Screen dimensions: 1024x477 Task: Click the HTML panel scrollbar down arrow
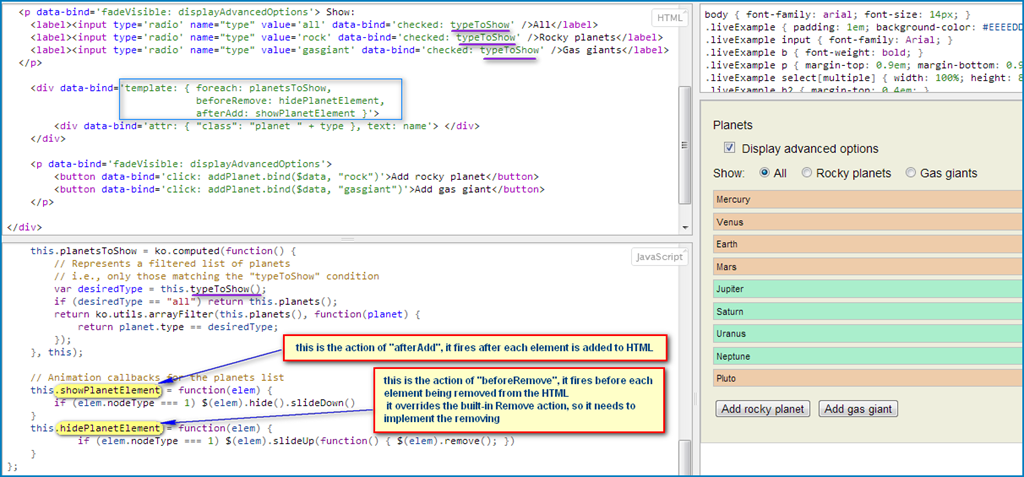point(685,228)
